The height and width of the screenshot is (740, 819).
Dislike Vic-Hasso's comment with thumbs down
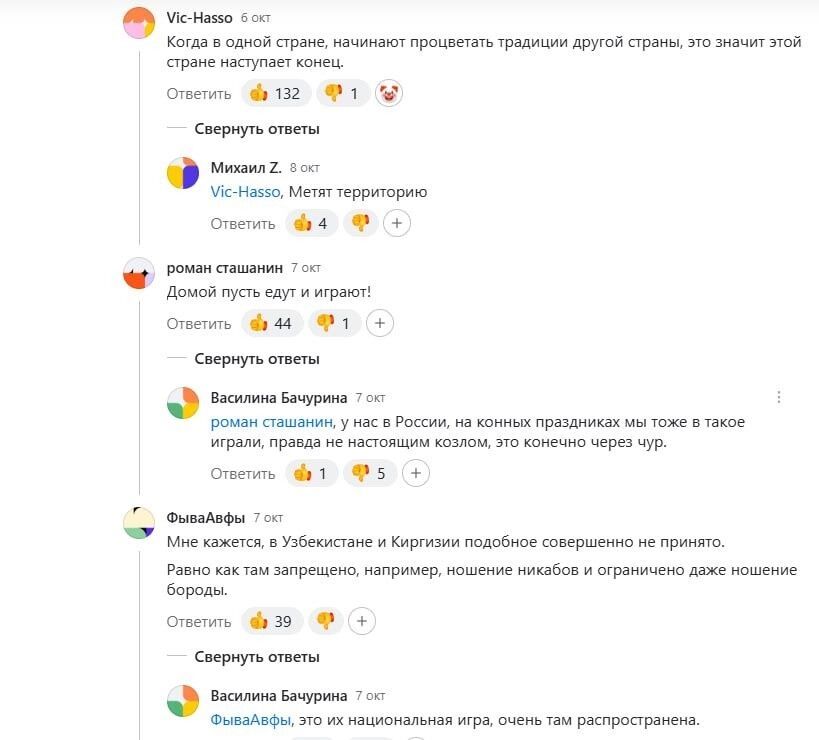point(341,94)
